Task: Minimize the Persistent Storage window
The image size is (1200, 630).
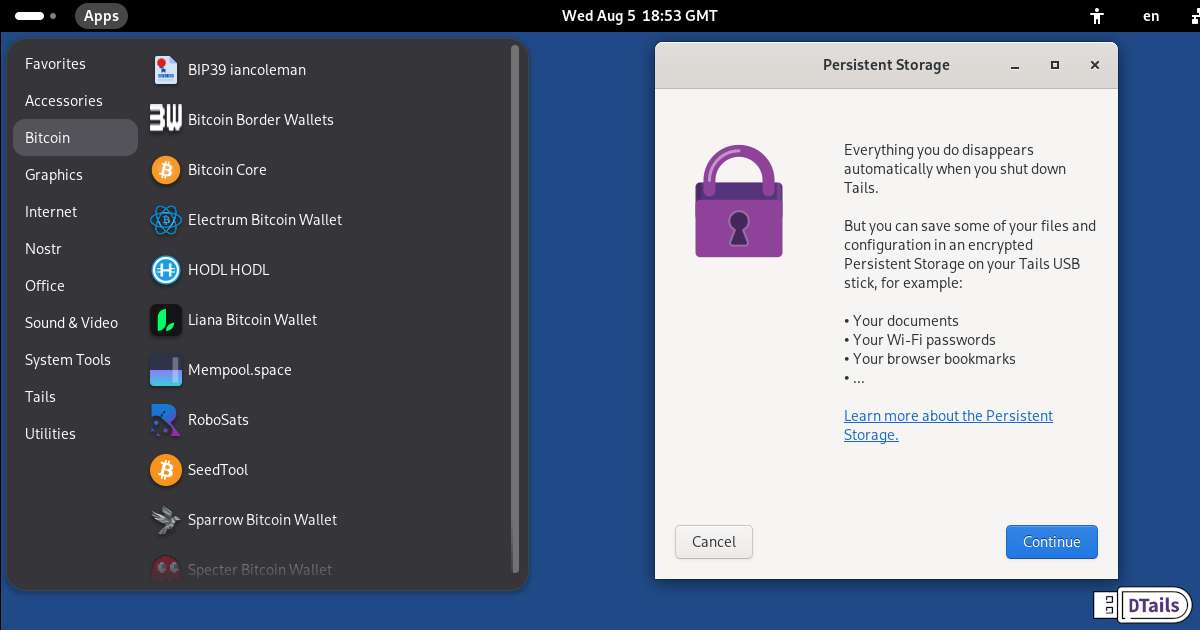Action: (1015, 65)
